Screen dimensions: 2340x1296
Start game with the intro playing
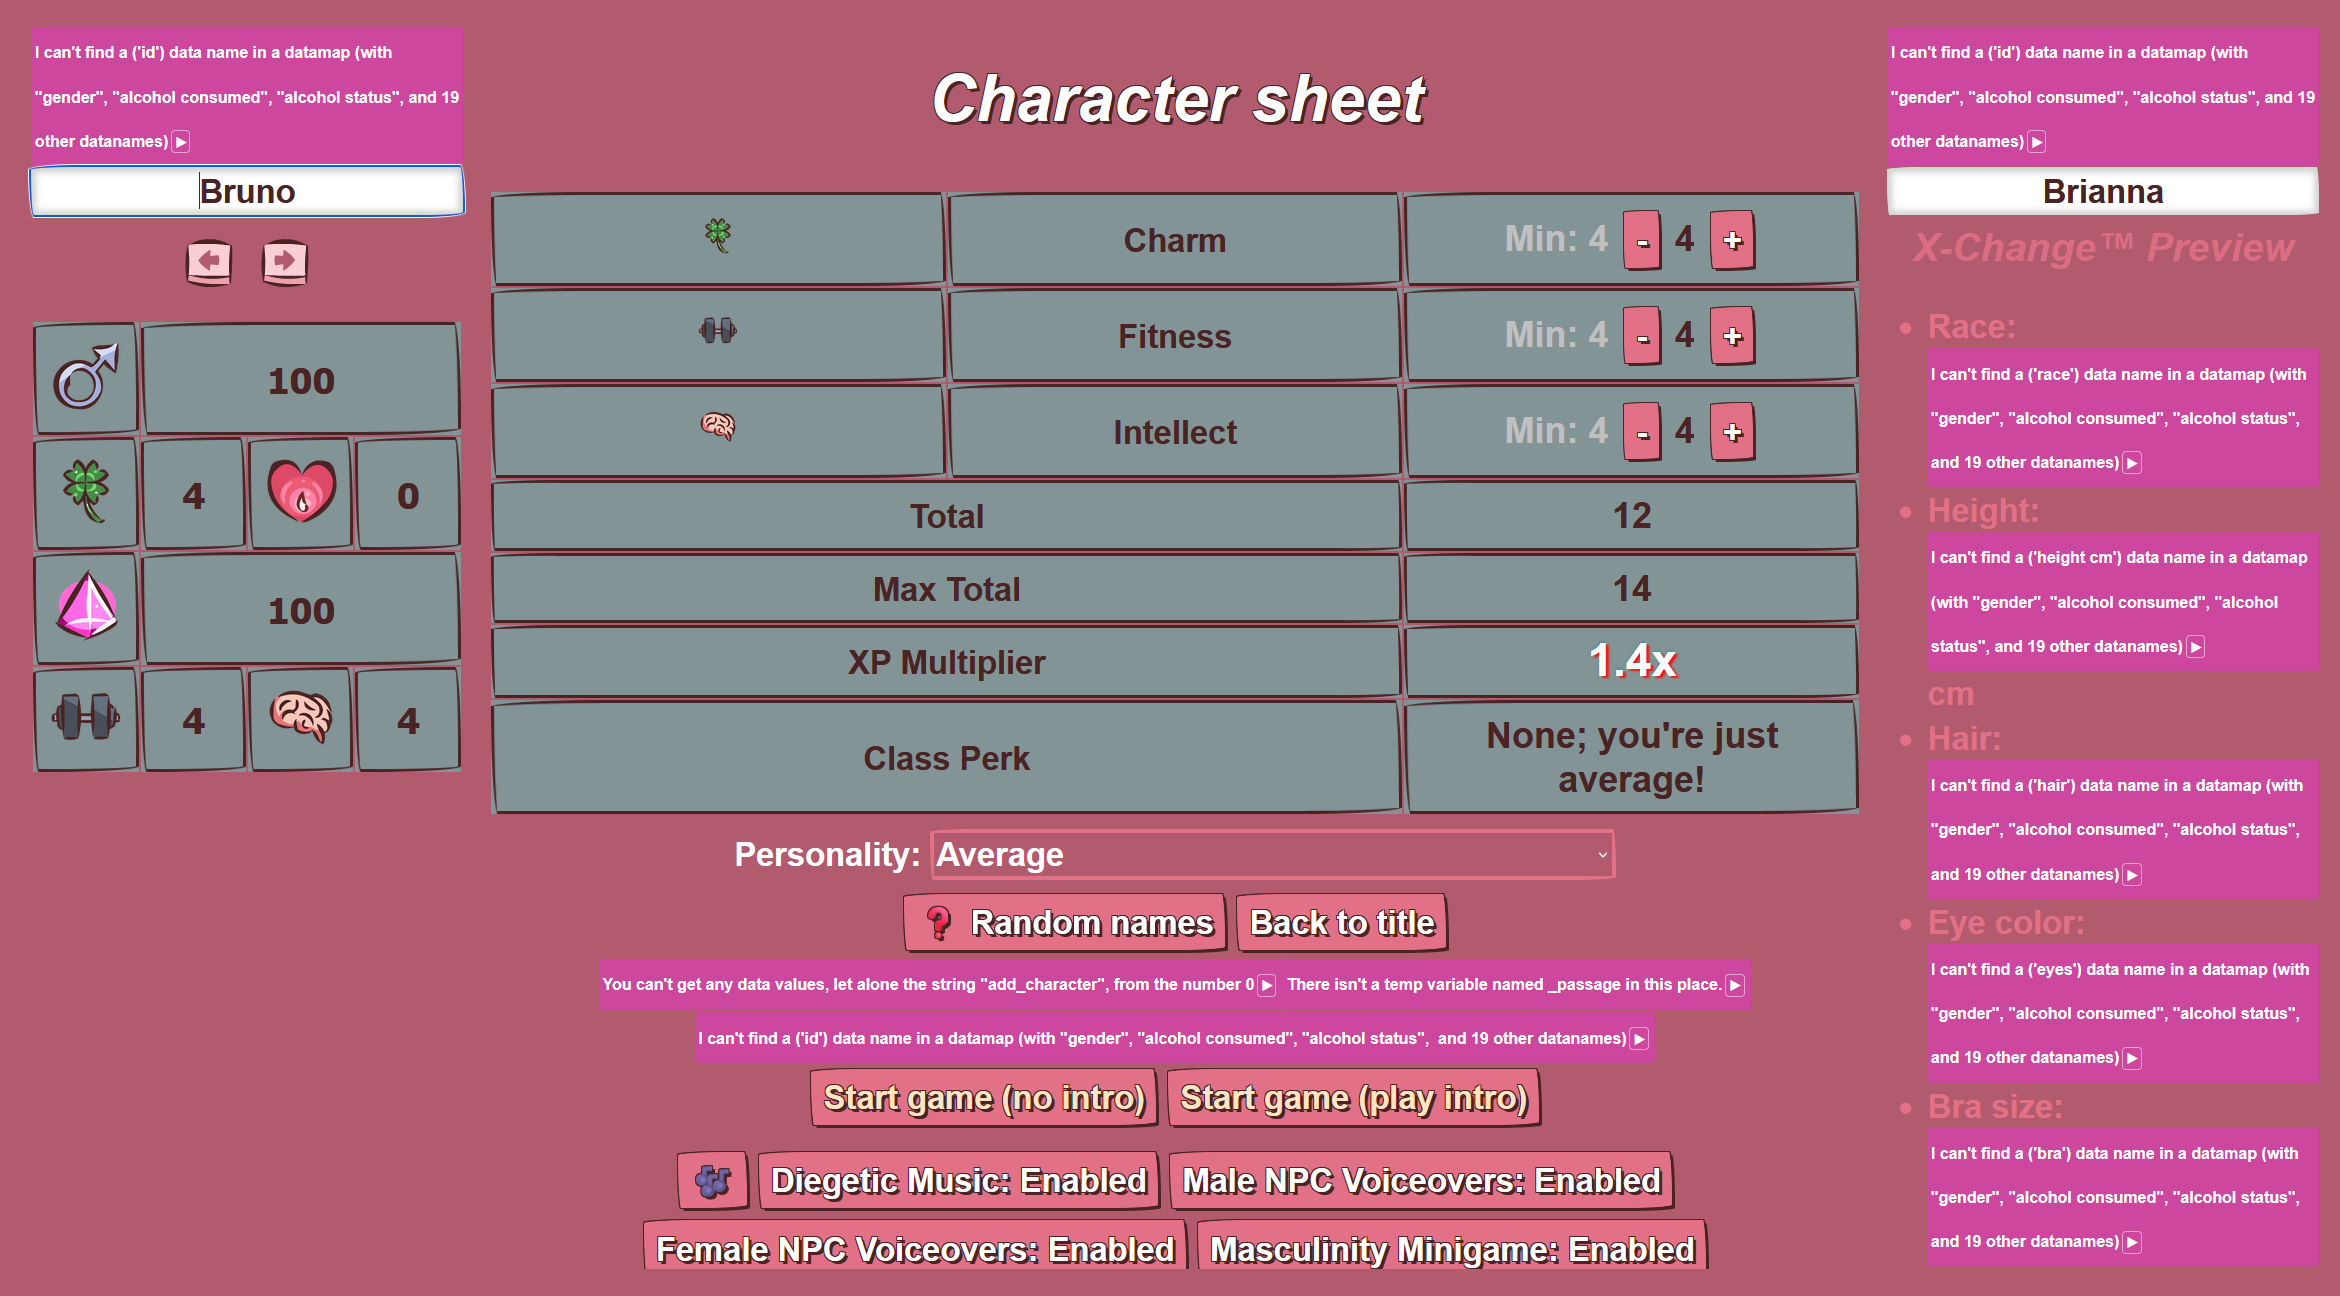1354,1098
